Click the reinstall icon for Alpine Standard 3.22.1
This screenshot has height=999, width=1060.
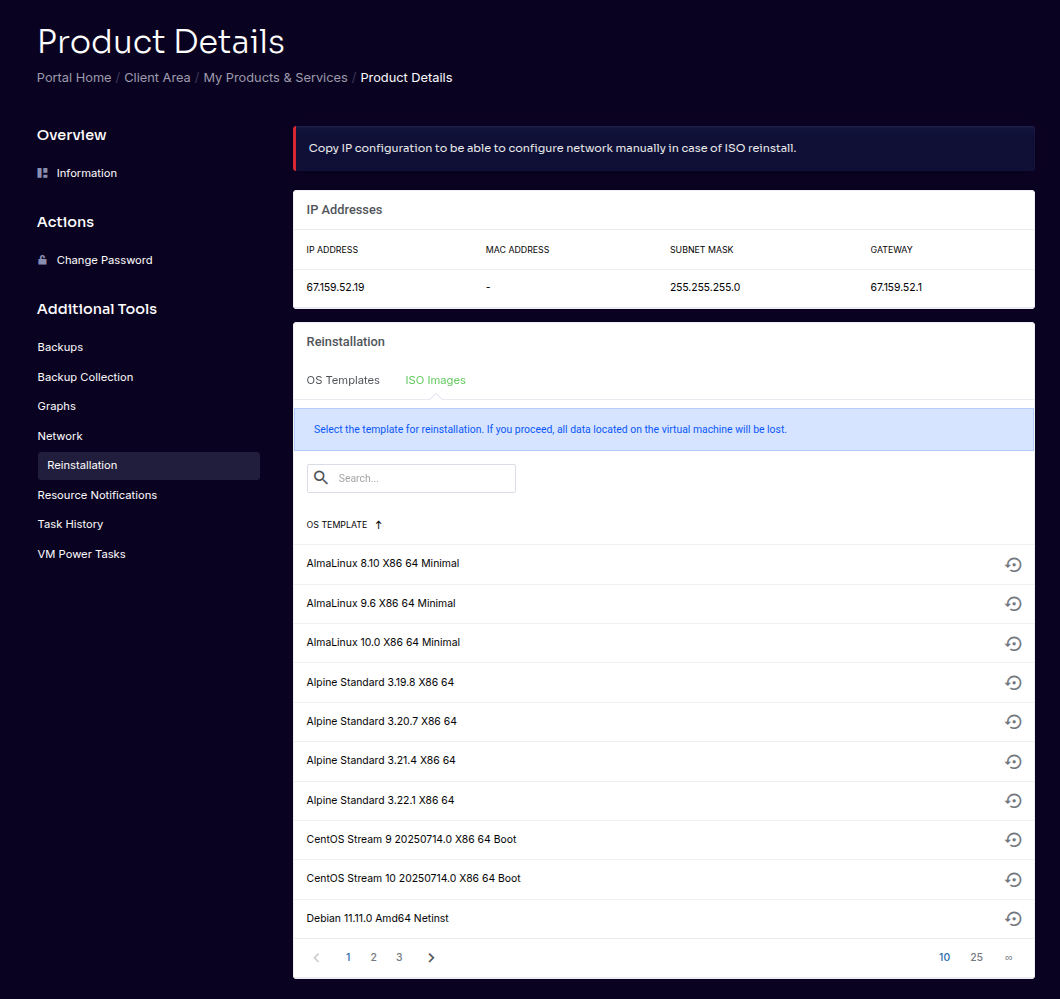pyautogui.click(x=1013, y=800)
